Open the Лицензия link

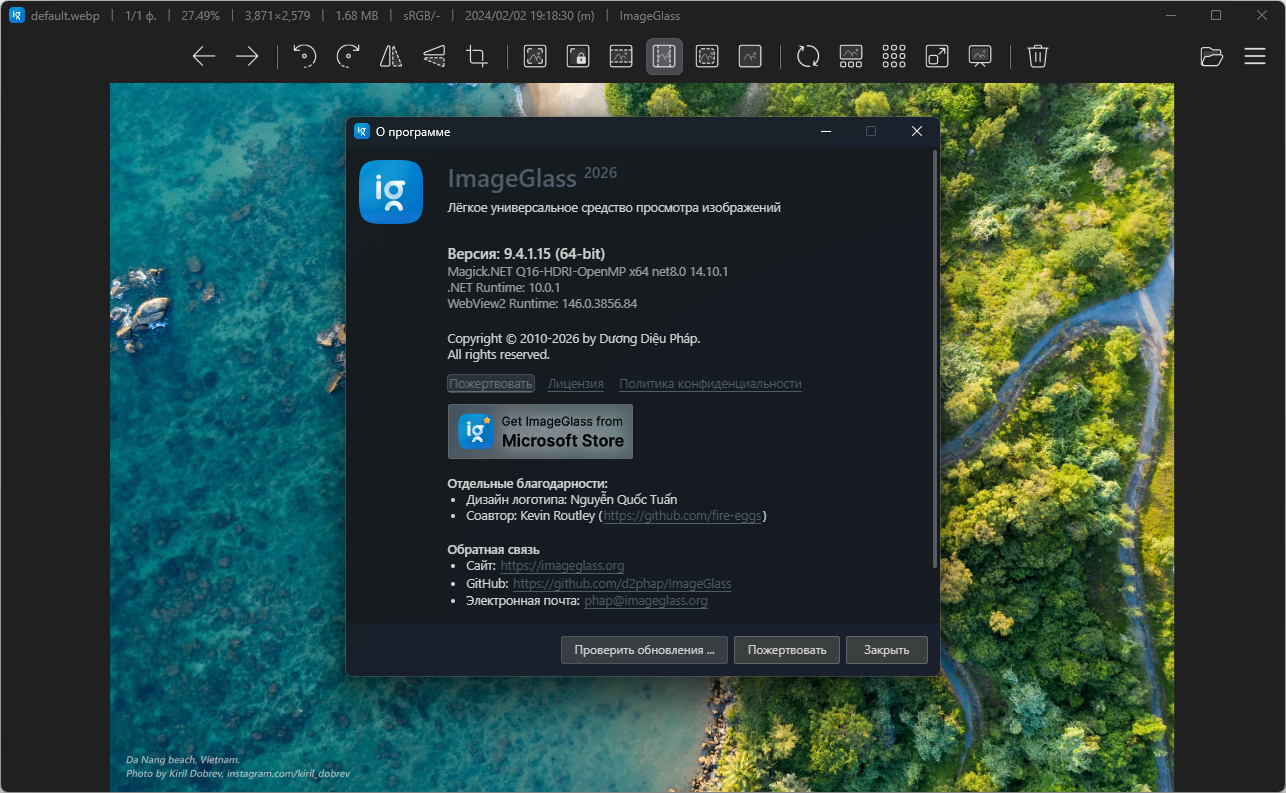click(575, 384)
